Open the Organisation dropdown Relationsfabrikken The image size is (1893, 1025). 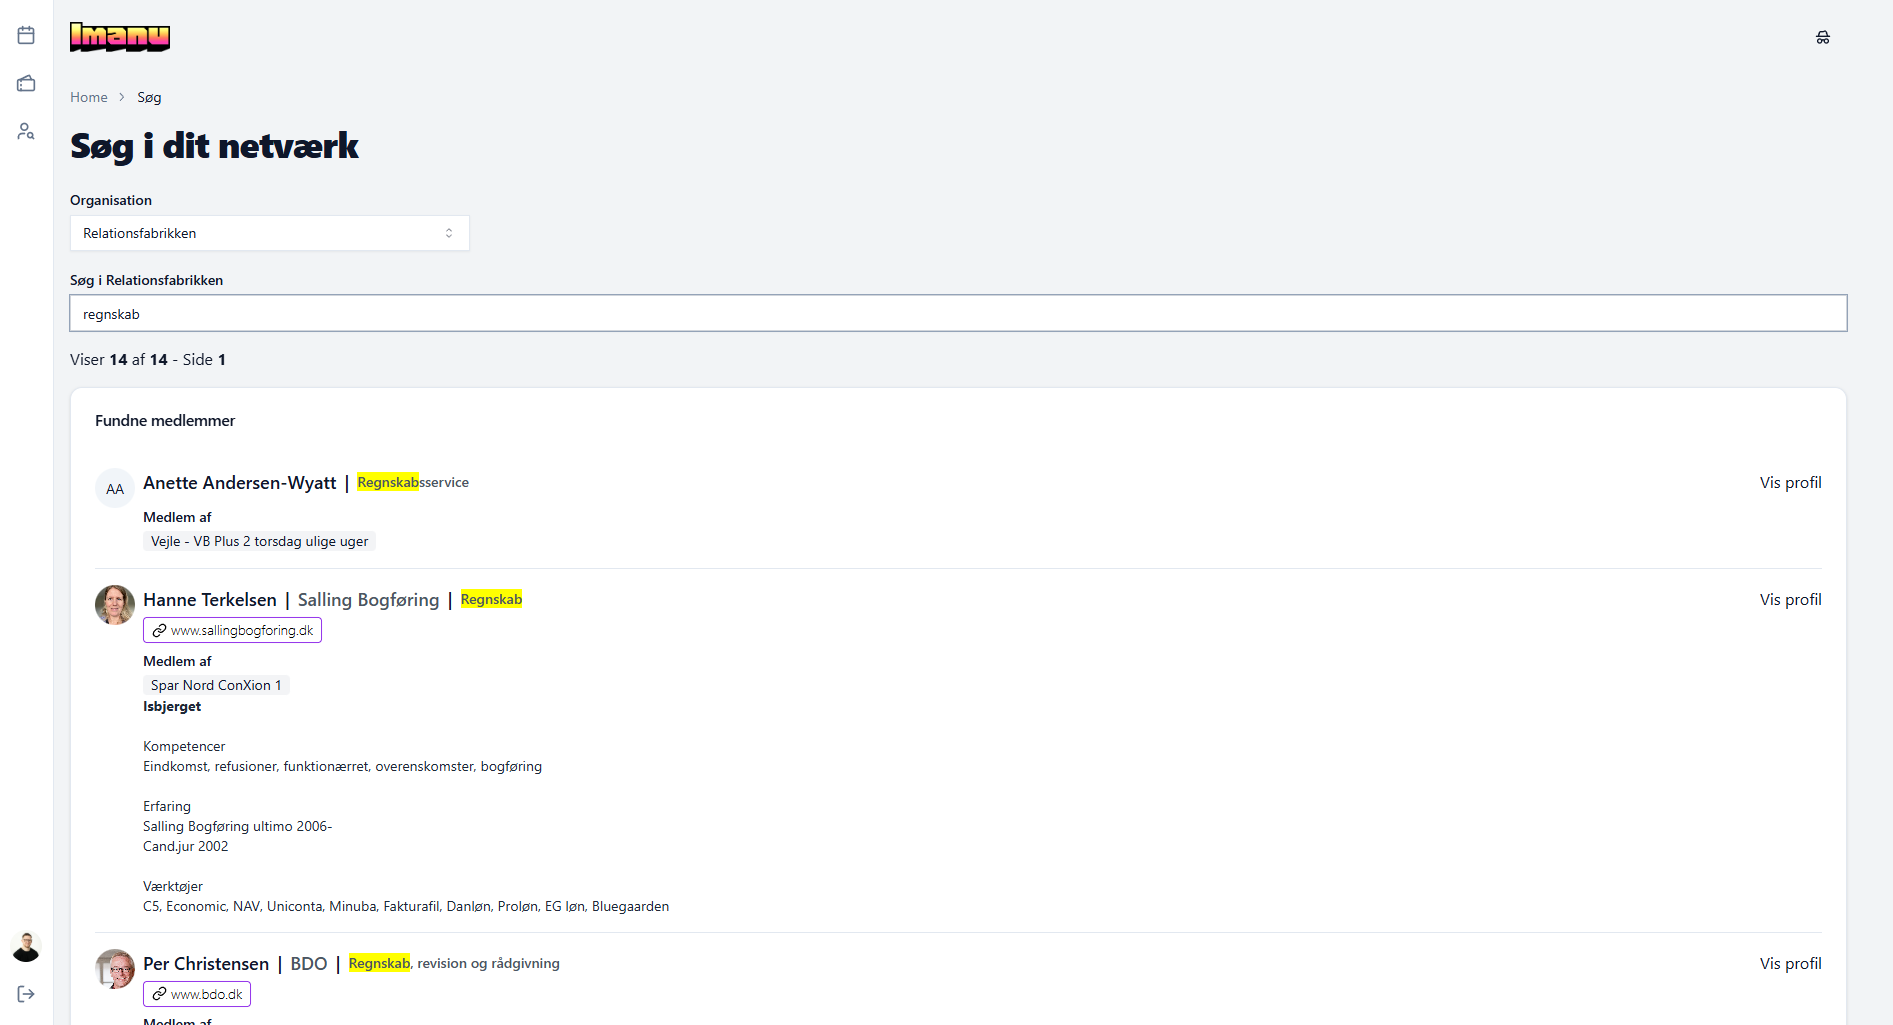pos(269,233)
